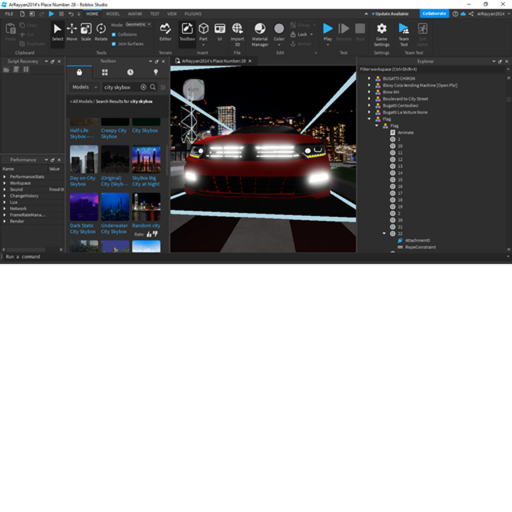Click the Import 3D icon
The height and width of the screenshot is (512, 512).
pyautogui.click(x=237, y=34)
